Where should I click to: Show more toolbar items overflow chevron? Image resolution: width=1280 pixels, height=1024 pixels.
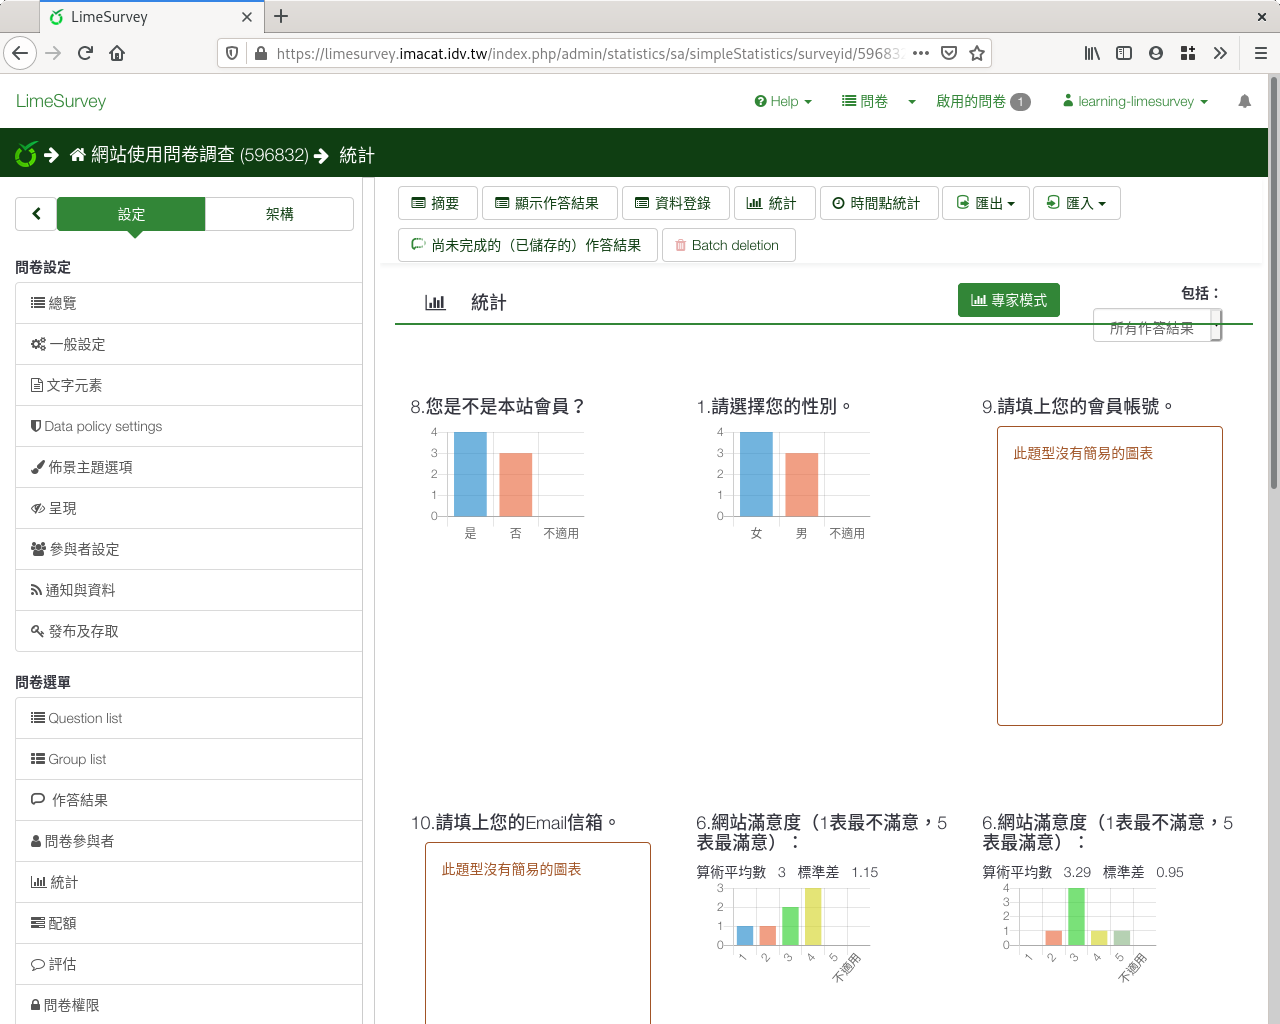click(1220, 53)
